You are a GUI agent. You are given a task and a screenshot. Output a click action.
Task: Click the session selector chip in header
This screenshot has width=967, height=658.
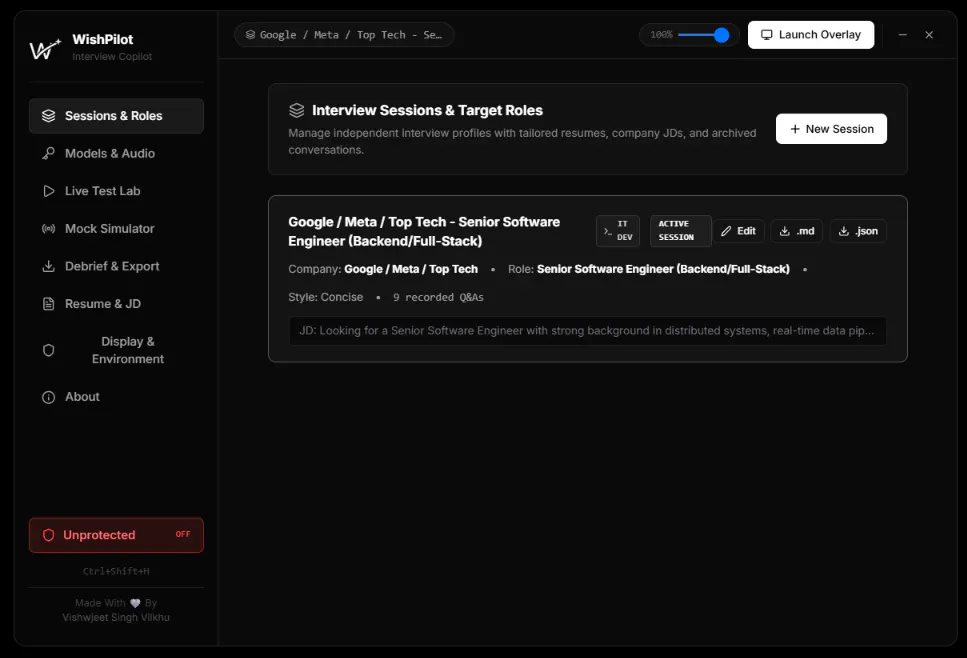[x=344, y=35]
